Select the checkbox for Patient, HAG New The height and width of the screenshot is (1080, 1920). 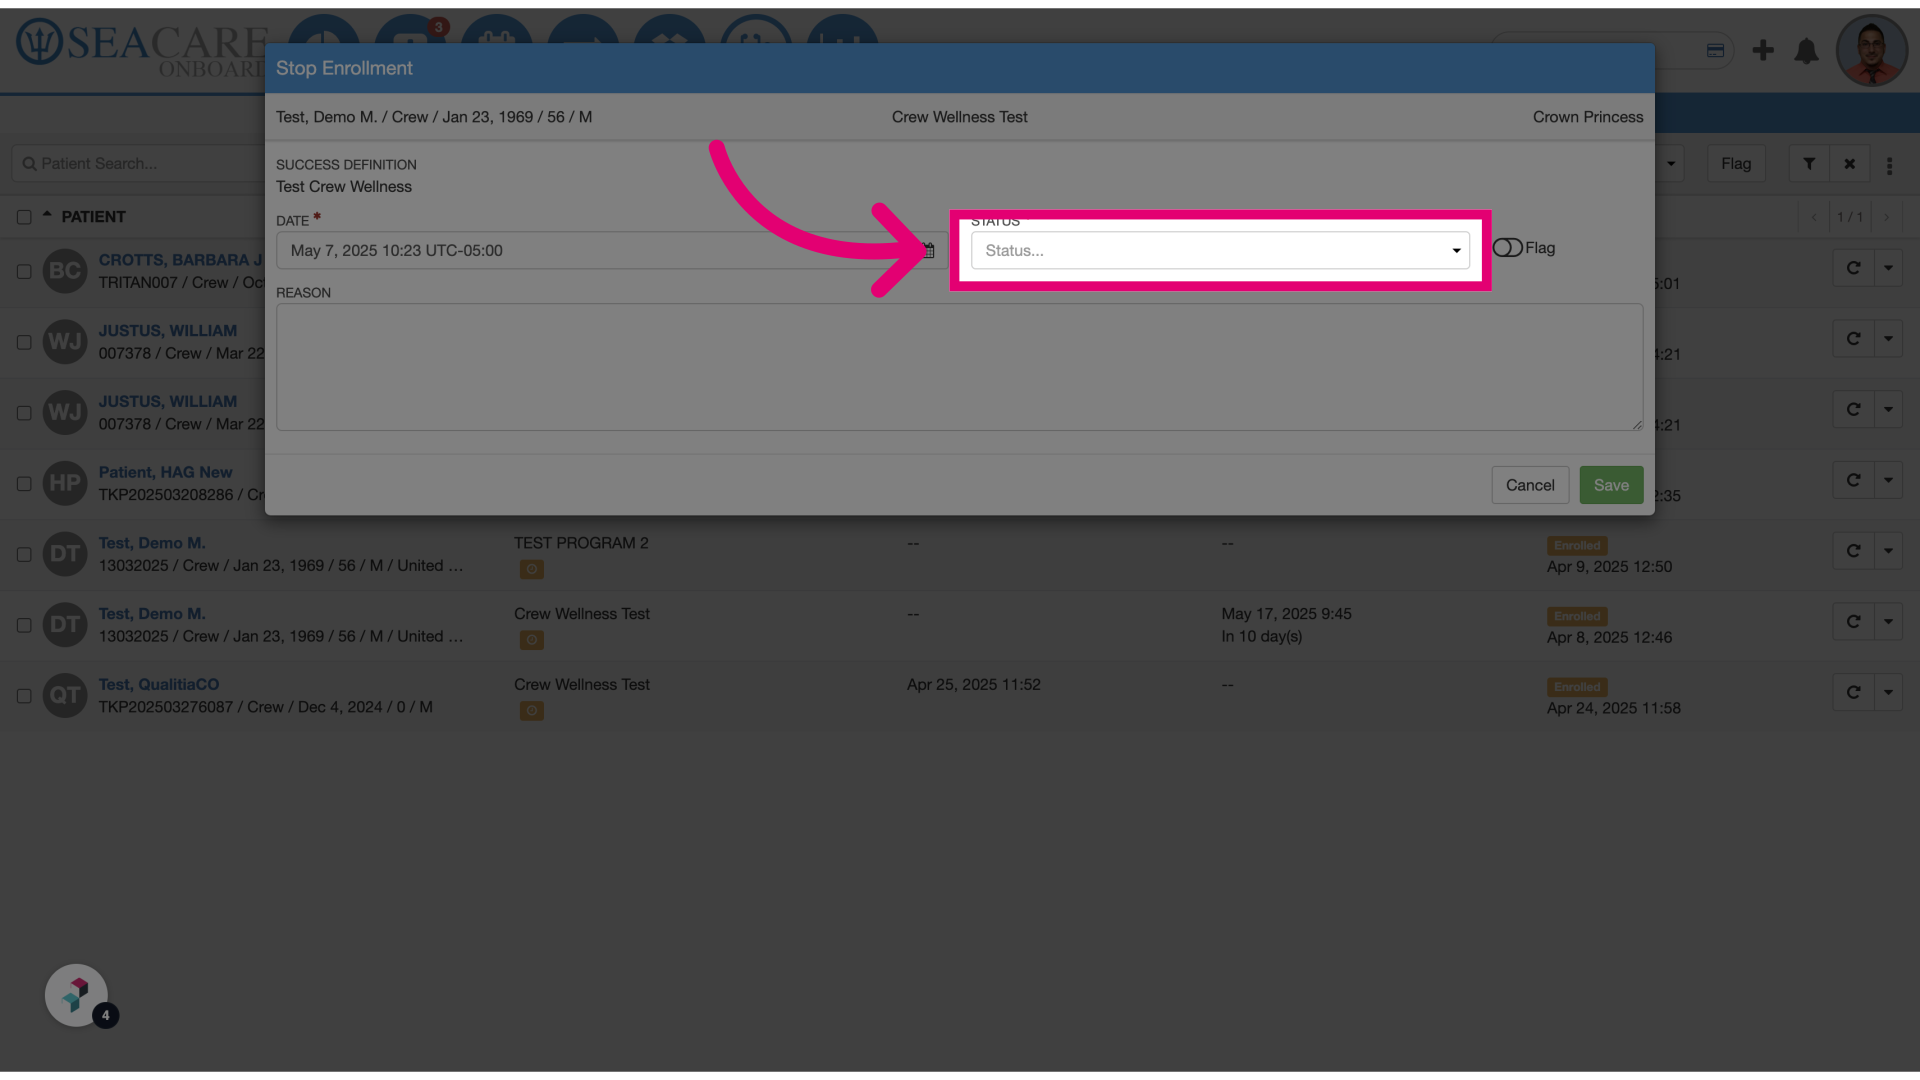24,484
